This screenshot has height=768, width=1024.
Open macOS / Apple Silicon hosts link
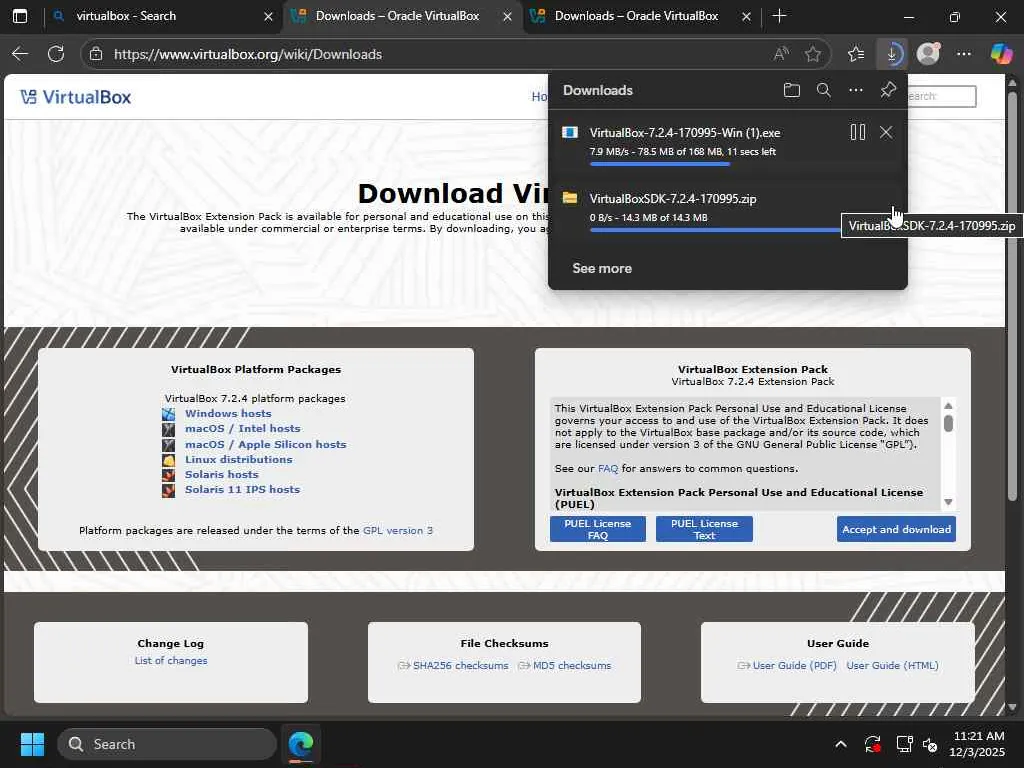click(x=265, y=444)
